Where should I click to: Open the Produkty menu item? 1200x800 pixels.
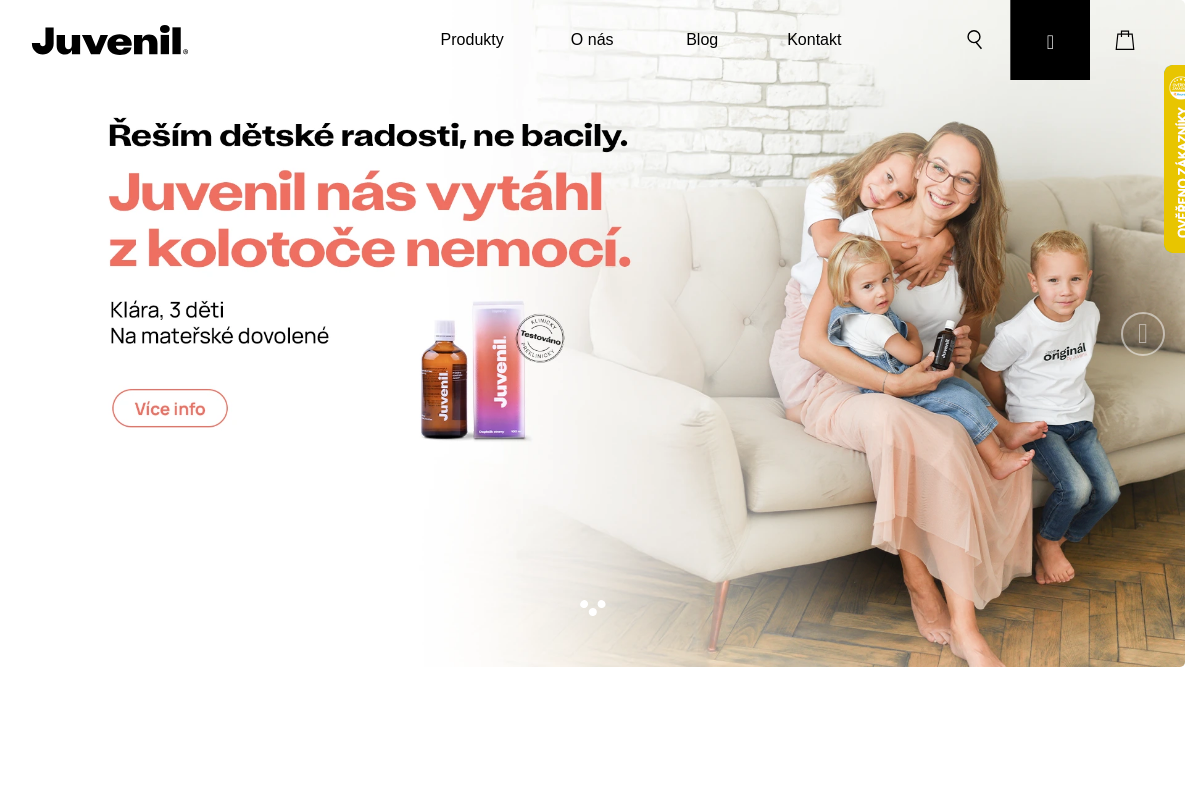click(x=472, y=40)
